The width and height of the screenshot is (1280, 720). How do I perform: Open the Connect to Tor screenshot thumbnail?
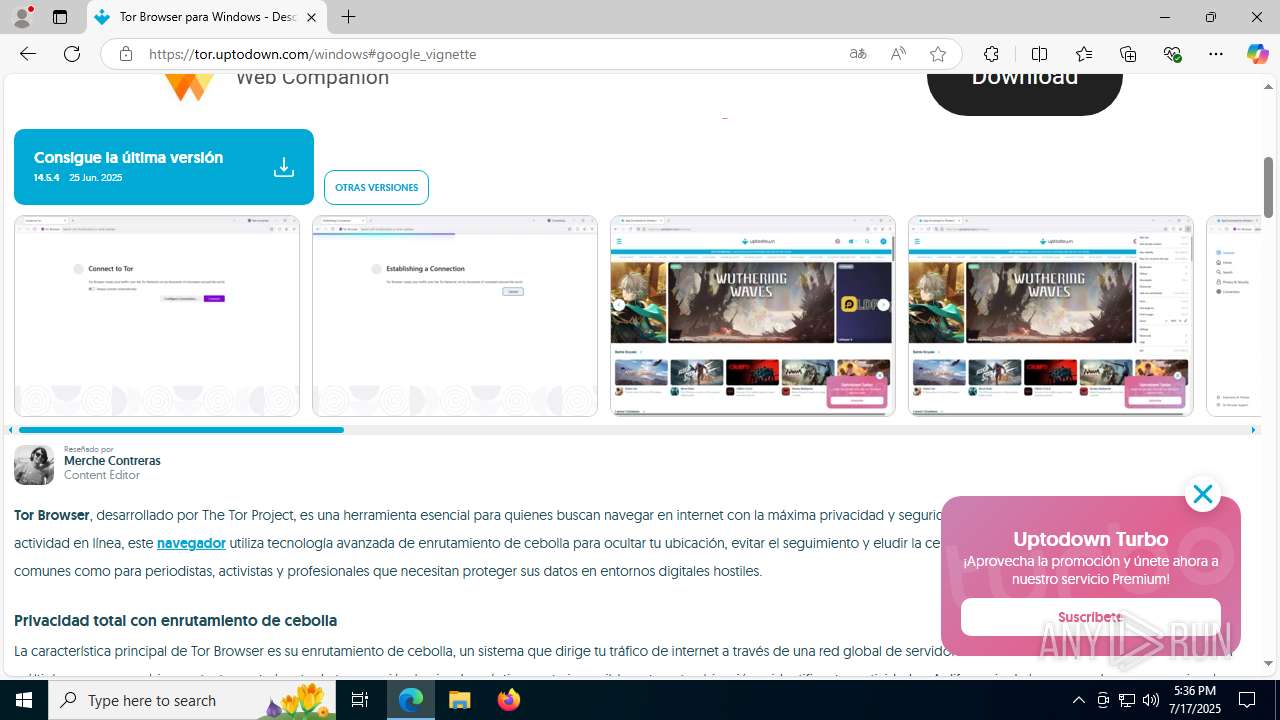tap(157, 315)
